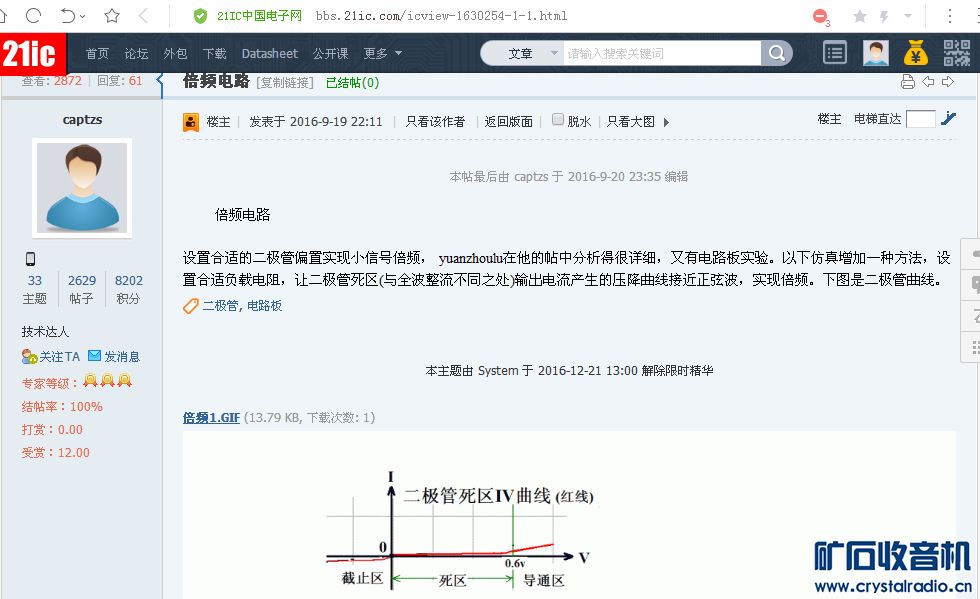Image resolution: width=980 pixels, height=599 pixels.
Task: Click 返回版面 link
Action: click(509, 121)
